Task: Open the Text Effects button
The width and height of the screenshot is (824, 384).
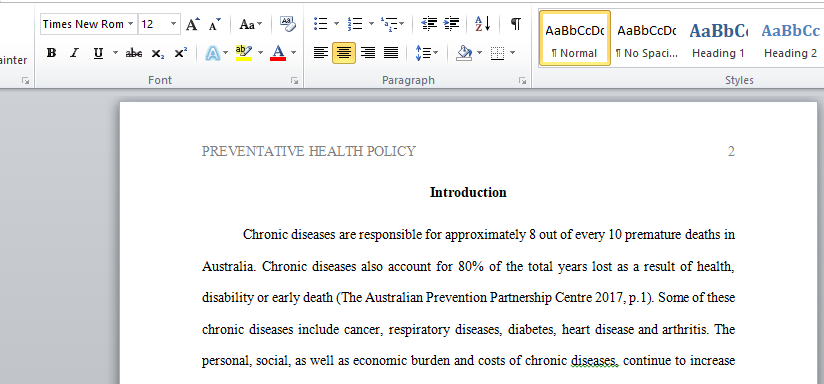Action: click(x=212, y=53)
